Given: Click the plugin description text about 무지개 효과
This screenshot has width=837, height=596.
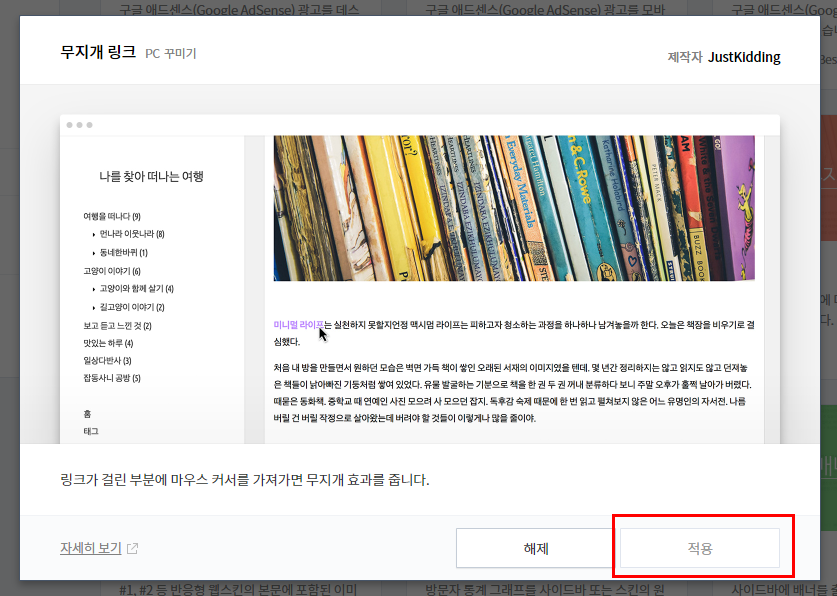Looking at the screenshot, I should coord(244,480).
